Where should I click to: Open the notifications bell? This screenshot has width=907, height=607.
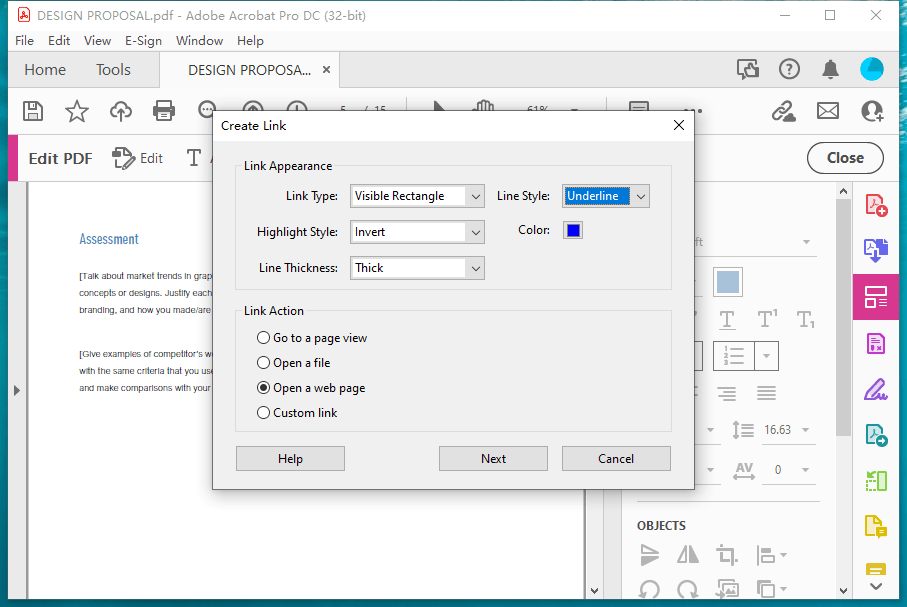pos(831,69)
